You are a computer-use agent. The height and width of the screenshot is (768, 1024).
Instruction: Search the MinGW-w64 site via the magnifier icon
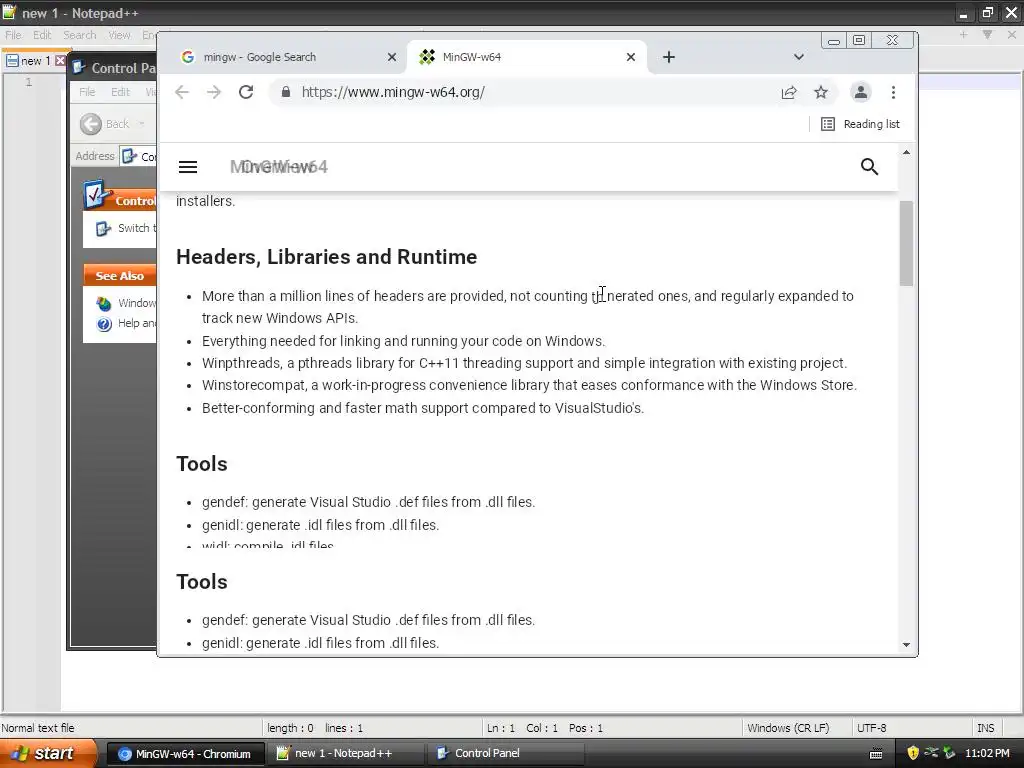click(869, 167)
